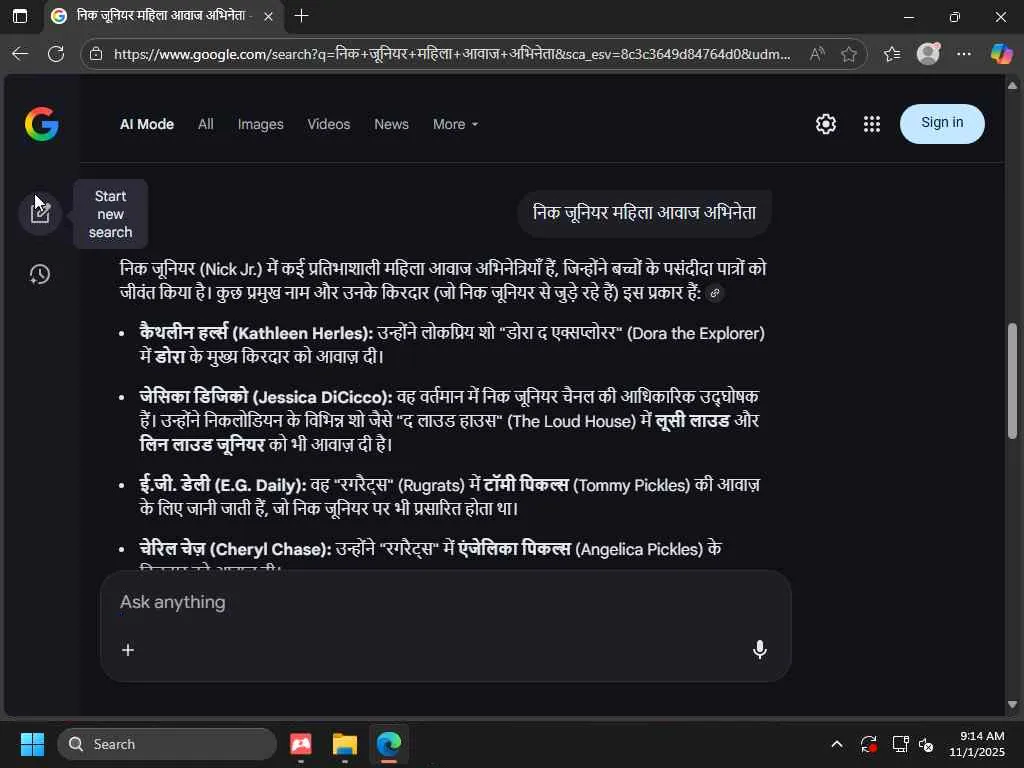Click the name Cheryl Chase
Viewport: 1024px width, 768px height.
(270, 549)
